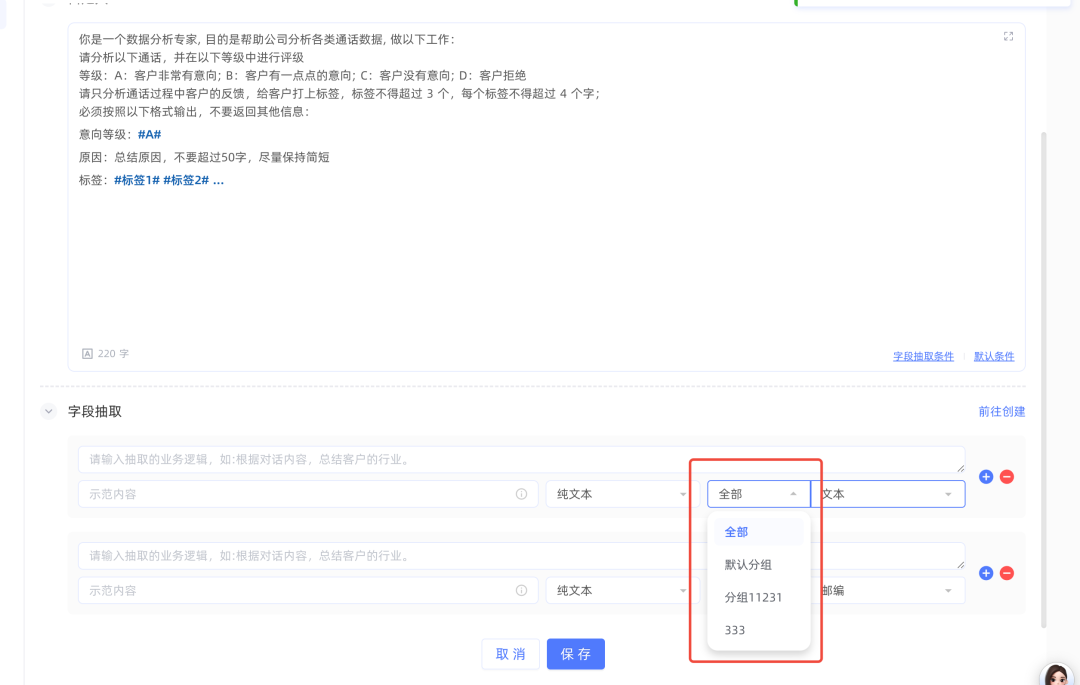Image resolution: width=1080 pixels, height=685 pixels.
Task: Click info icon in second 示范内容 field
Action: (x=521, y=591)
